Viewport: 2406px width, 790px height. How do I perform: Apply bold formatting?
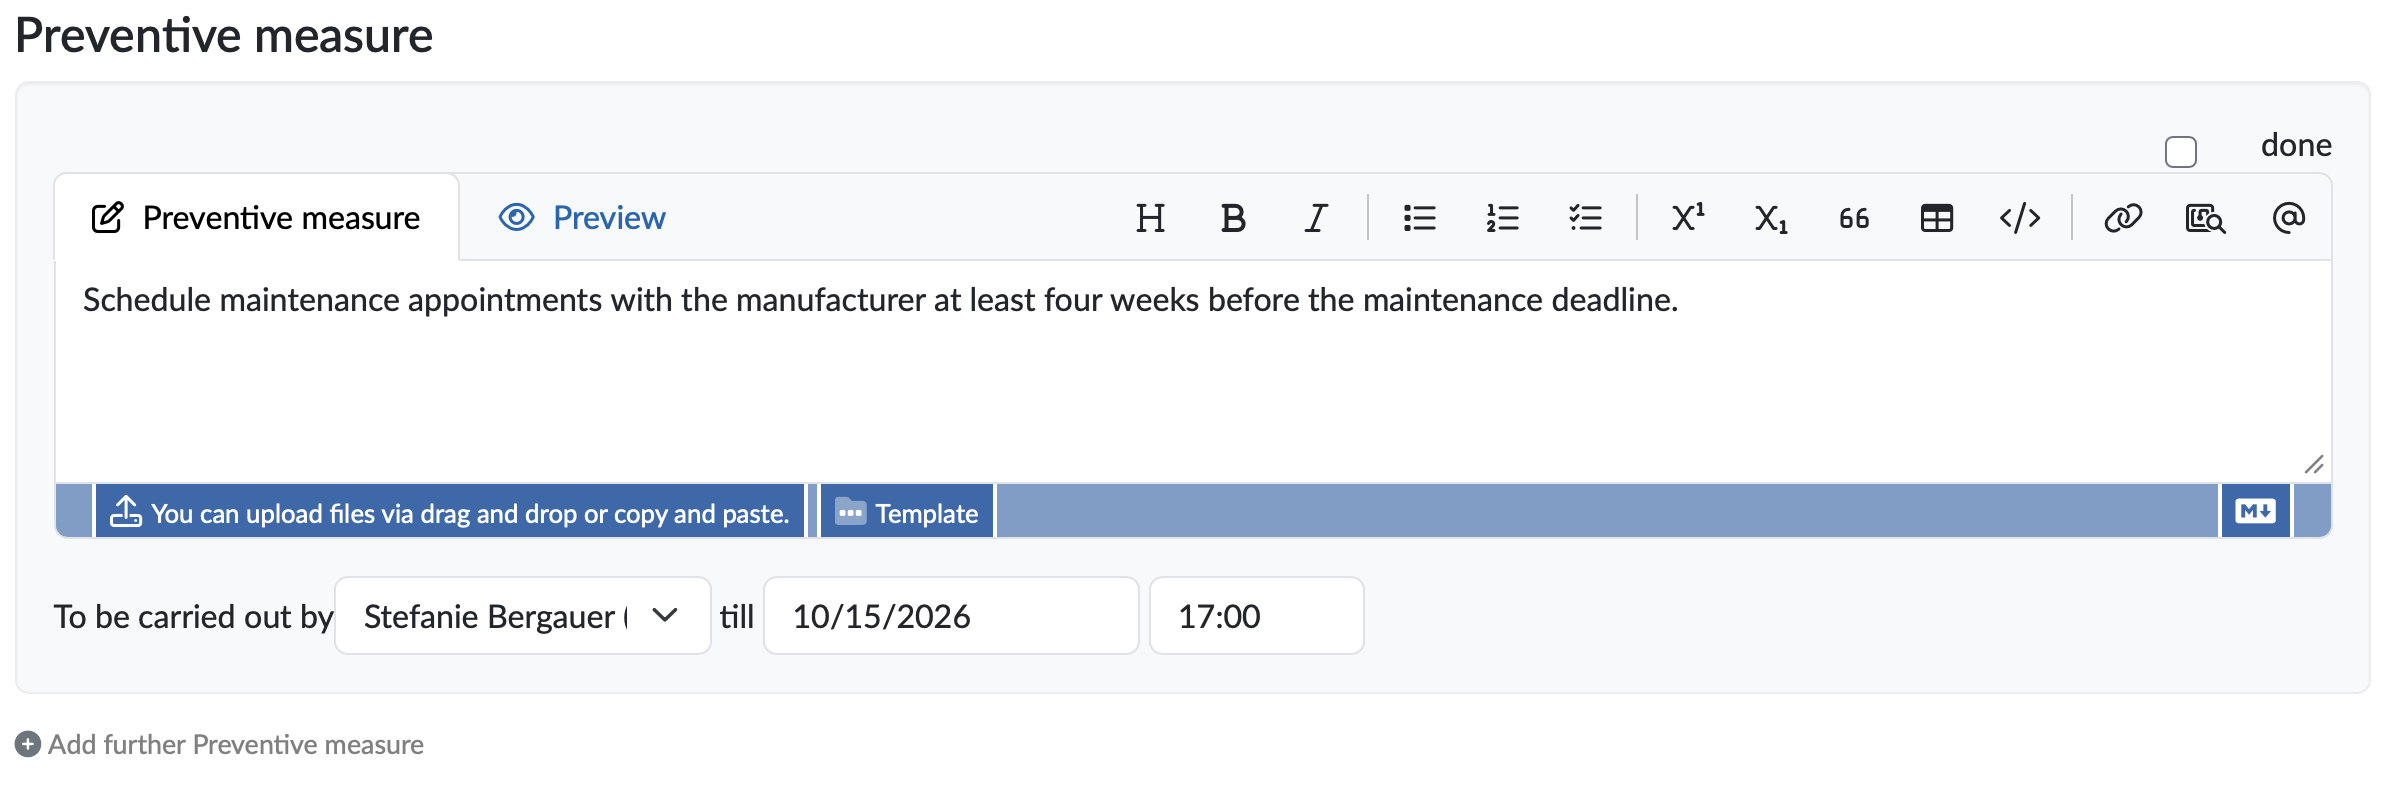tap(1233, 218)
